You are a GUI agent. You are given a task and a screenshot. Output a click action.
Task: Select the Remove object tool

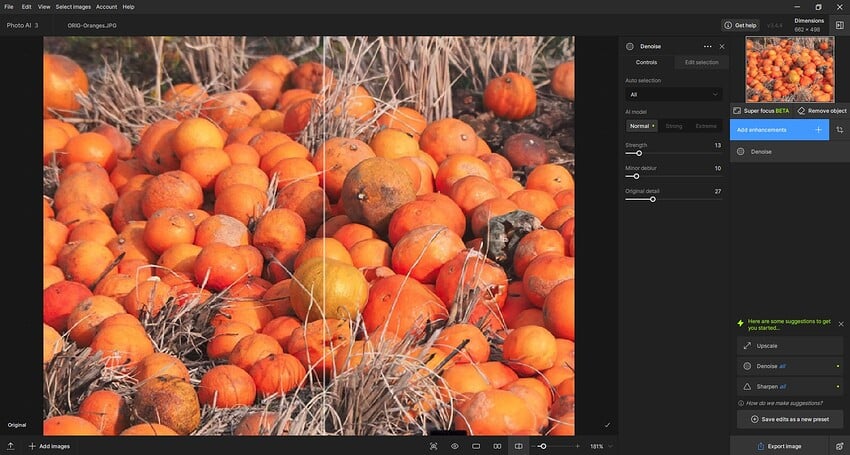[821, 111]
